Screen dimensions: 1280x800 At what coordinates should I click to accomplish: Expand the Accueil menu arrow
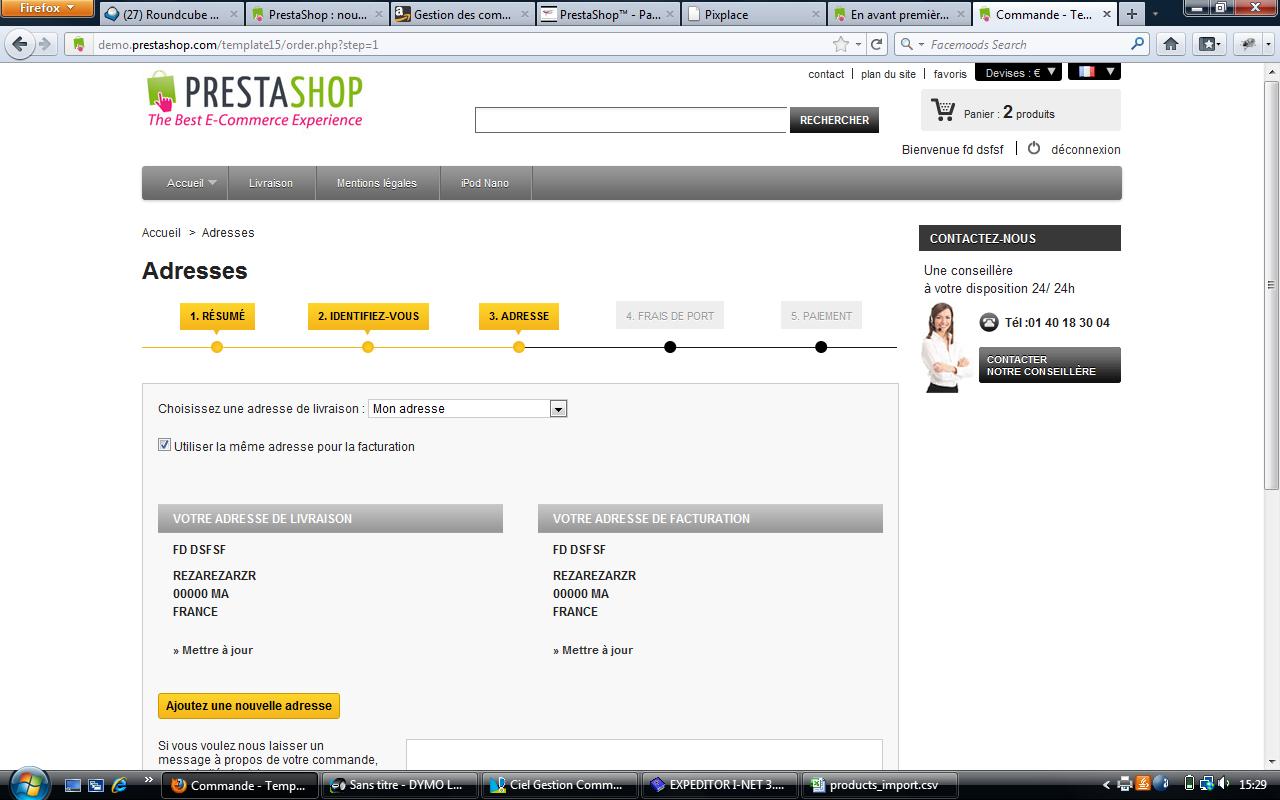(212, 183)
